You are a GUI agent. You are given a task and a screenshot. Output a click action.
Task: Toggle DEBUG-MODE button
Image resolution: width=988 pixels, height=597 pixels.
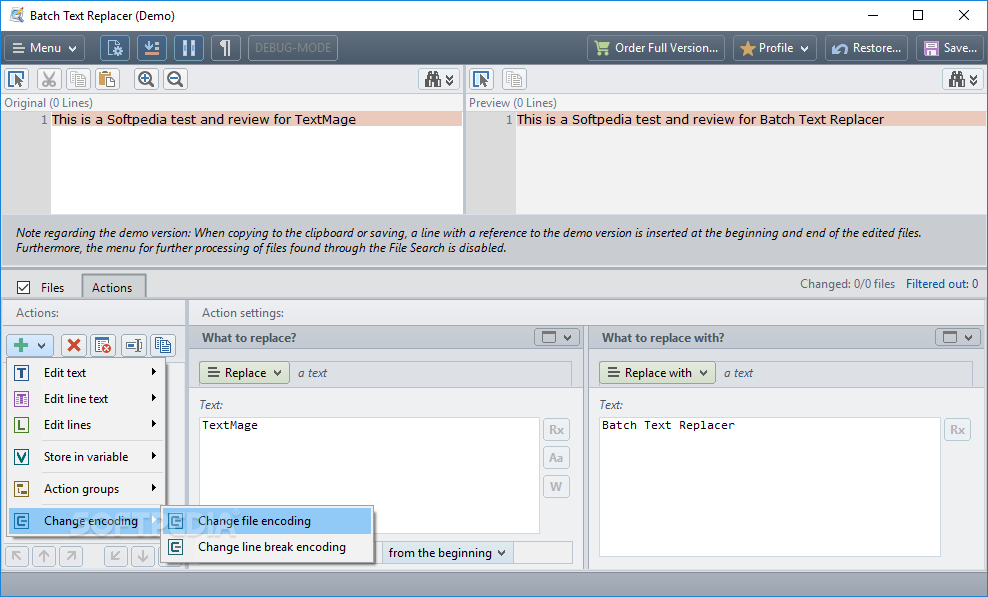point(293,48)
